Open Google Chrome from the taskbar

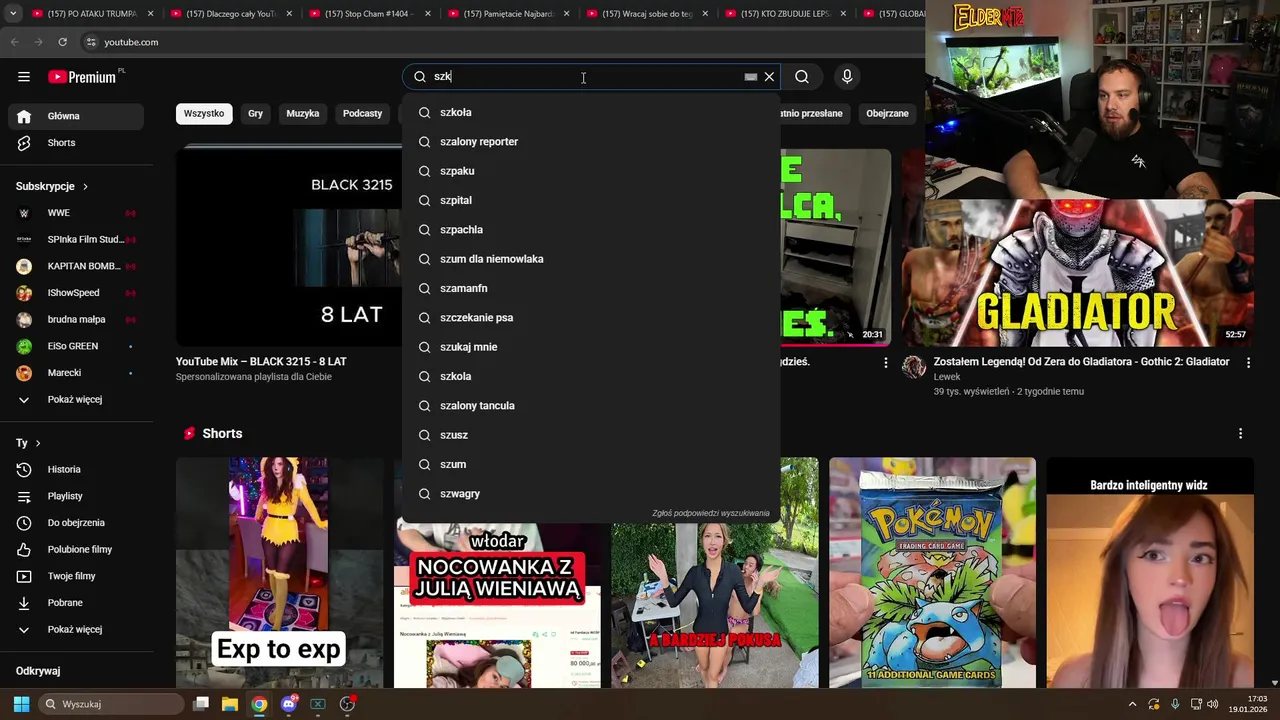click(259, 704)
